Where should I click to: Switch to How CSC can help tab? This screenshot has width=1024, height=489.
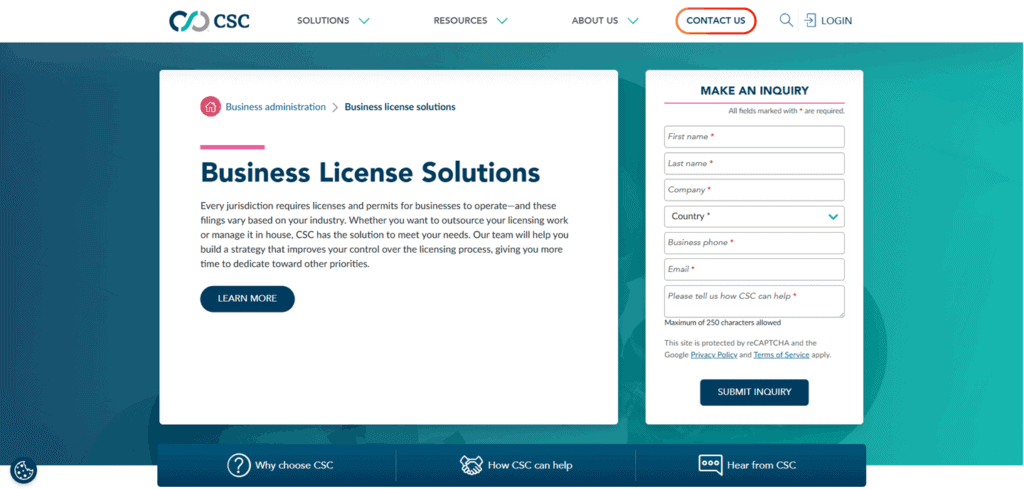pos(515,465)
